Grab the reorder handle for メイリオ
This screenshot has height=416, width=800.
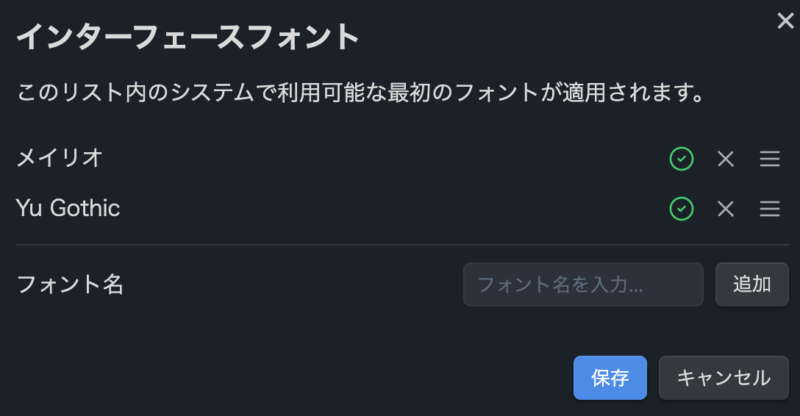tap(769, 159)
